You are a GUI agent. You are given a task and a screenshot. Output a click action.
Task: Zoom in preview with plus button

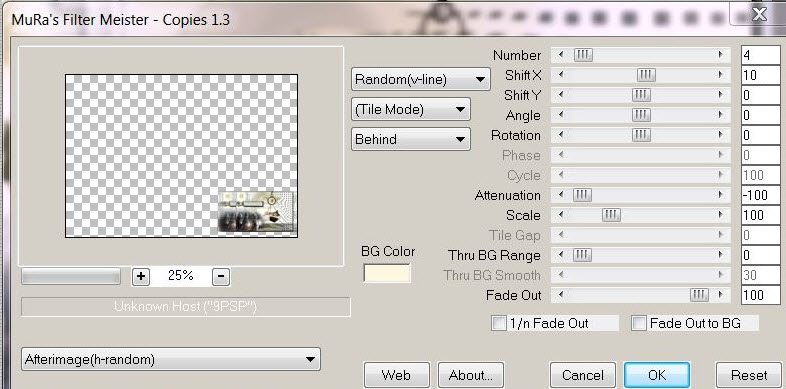pyautogui.click(x=141, y=276)
